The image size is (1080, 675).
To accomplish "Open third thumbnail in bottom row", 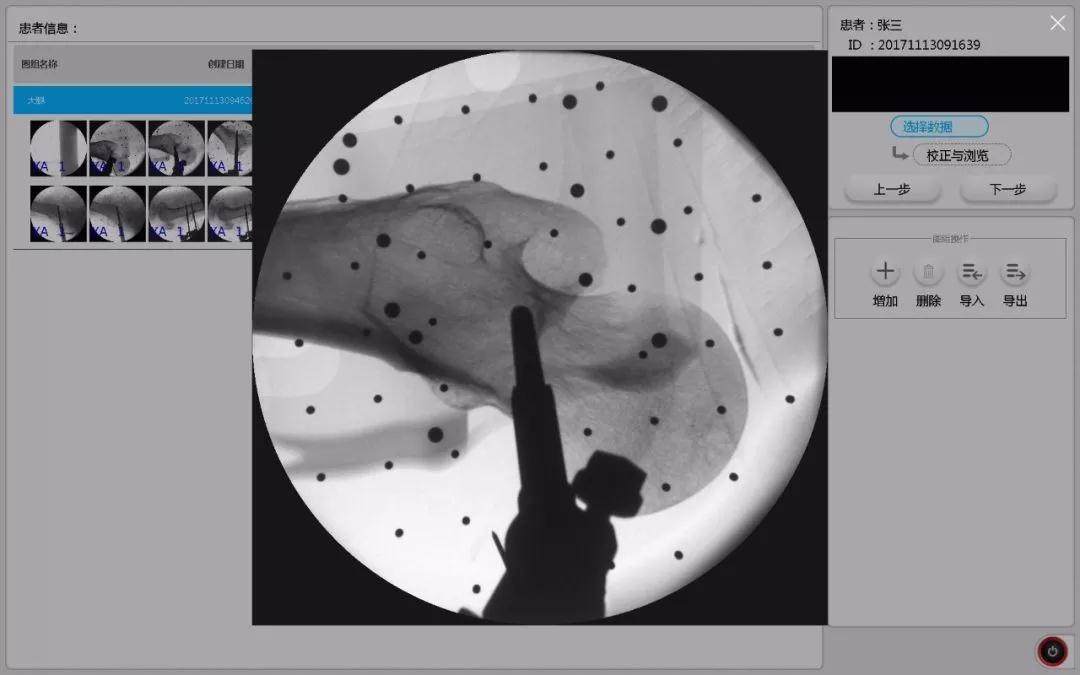I will point(176,213).
